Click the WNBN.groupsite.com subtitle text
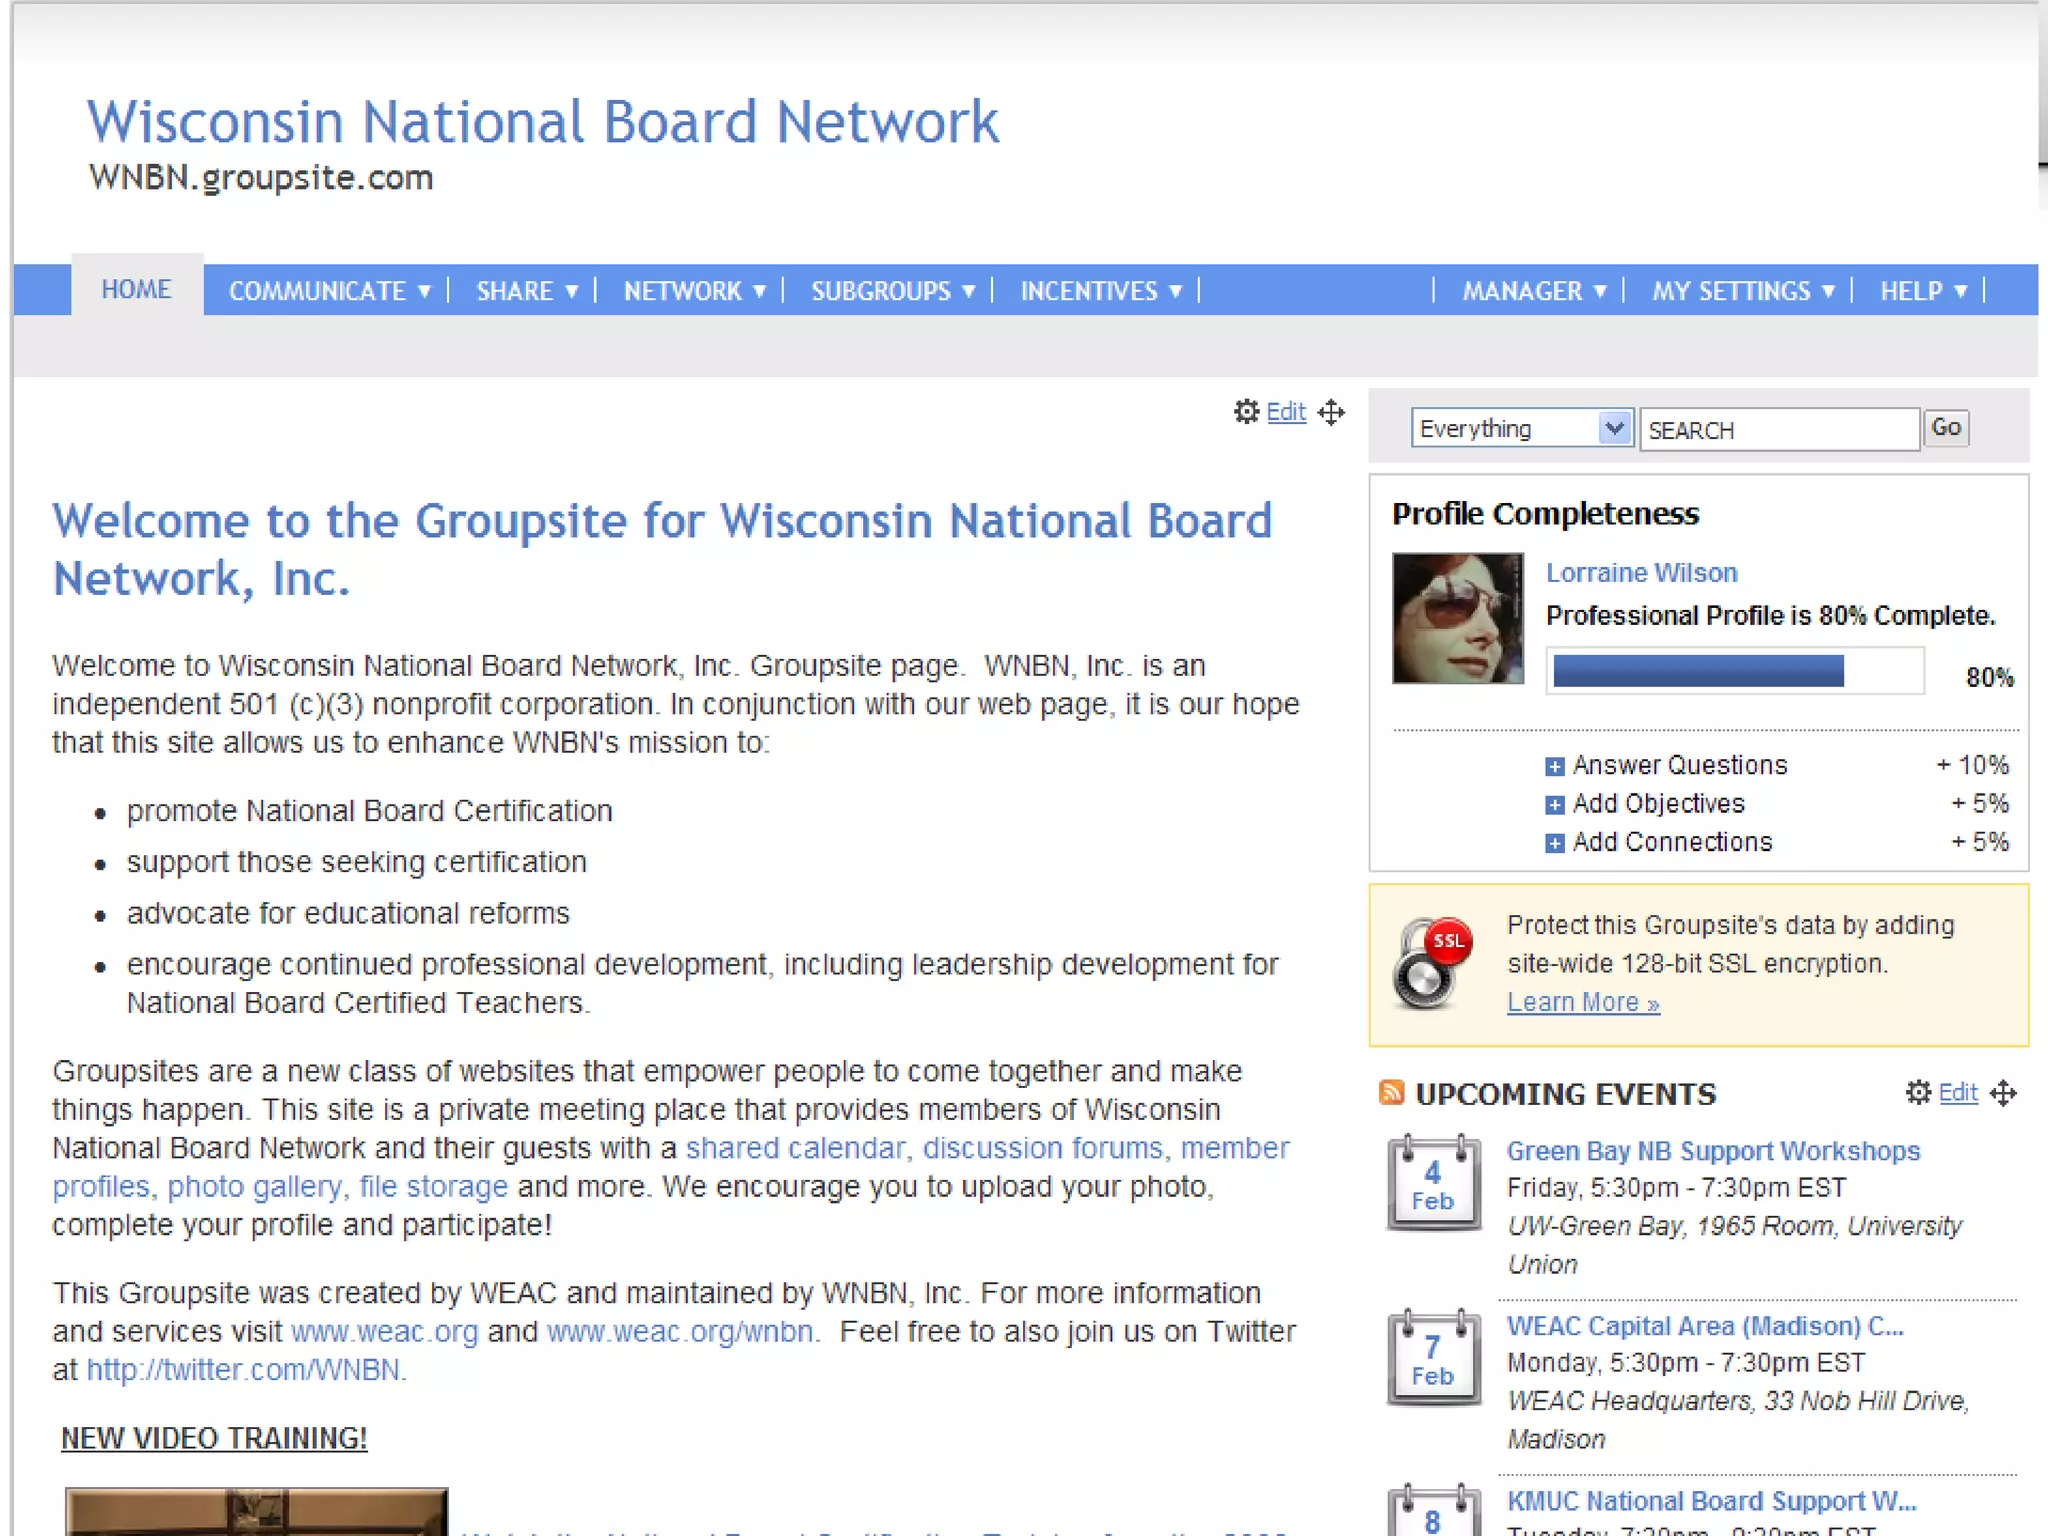The width and height of the screenshot is (2048, 1536). click(261, 178)
